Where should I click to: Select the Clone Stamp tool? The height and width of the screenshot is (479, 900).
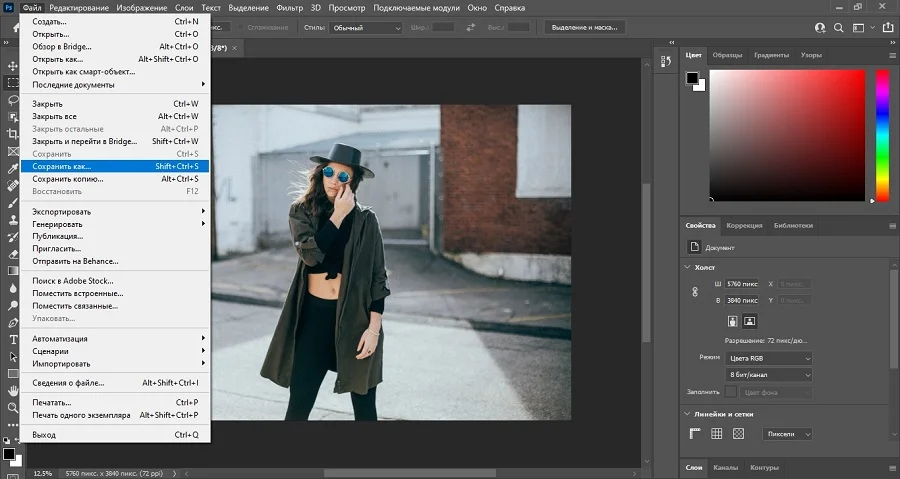[13, 220]
